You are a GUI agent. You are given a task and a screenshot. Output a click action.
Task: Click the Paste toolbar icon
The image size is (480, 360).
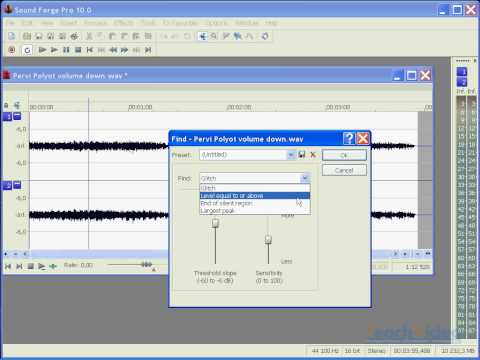pos(112,36)
